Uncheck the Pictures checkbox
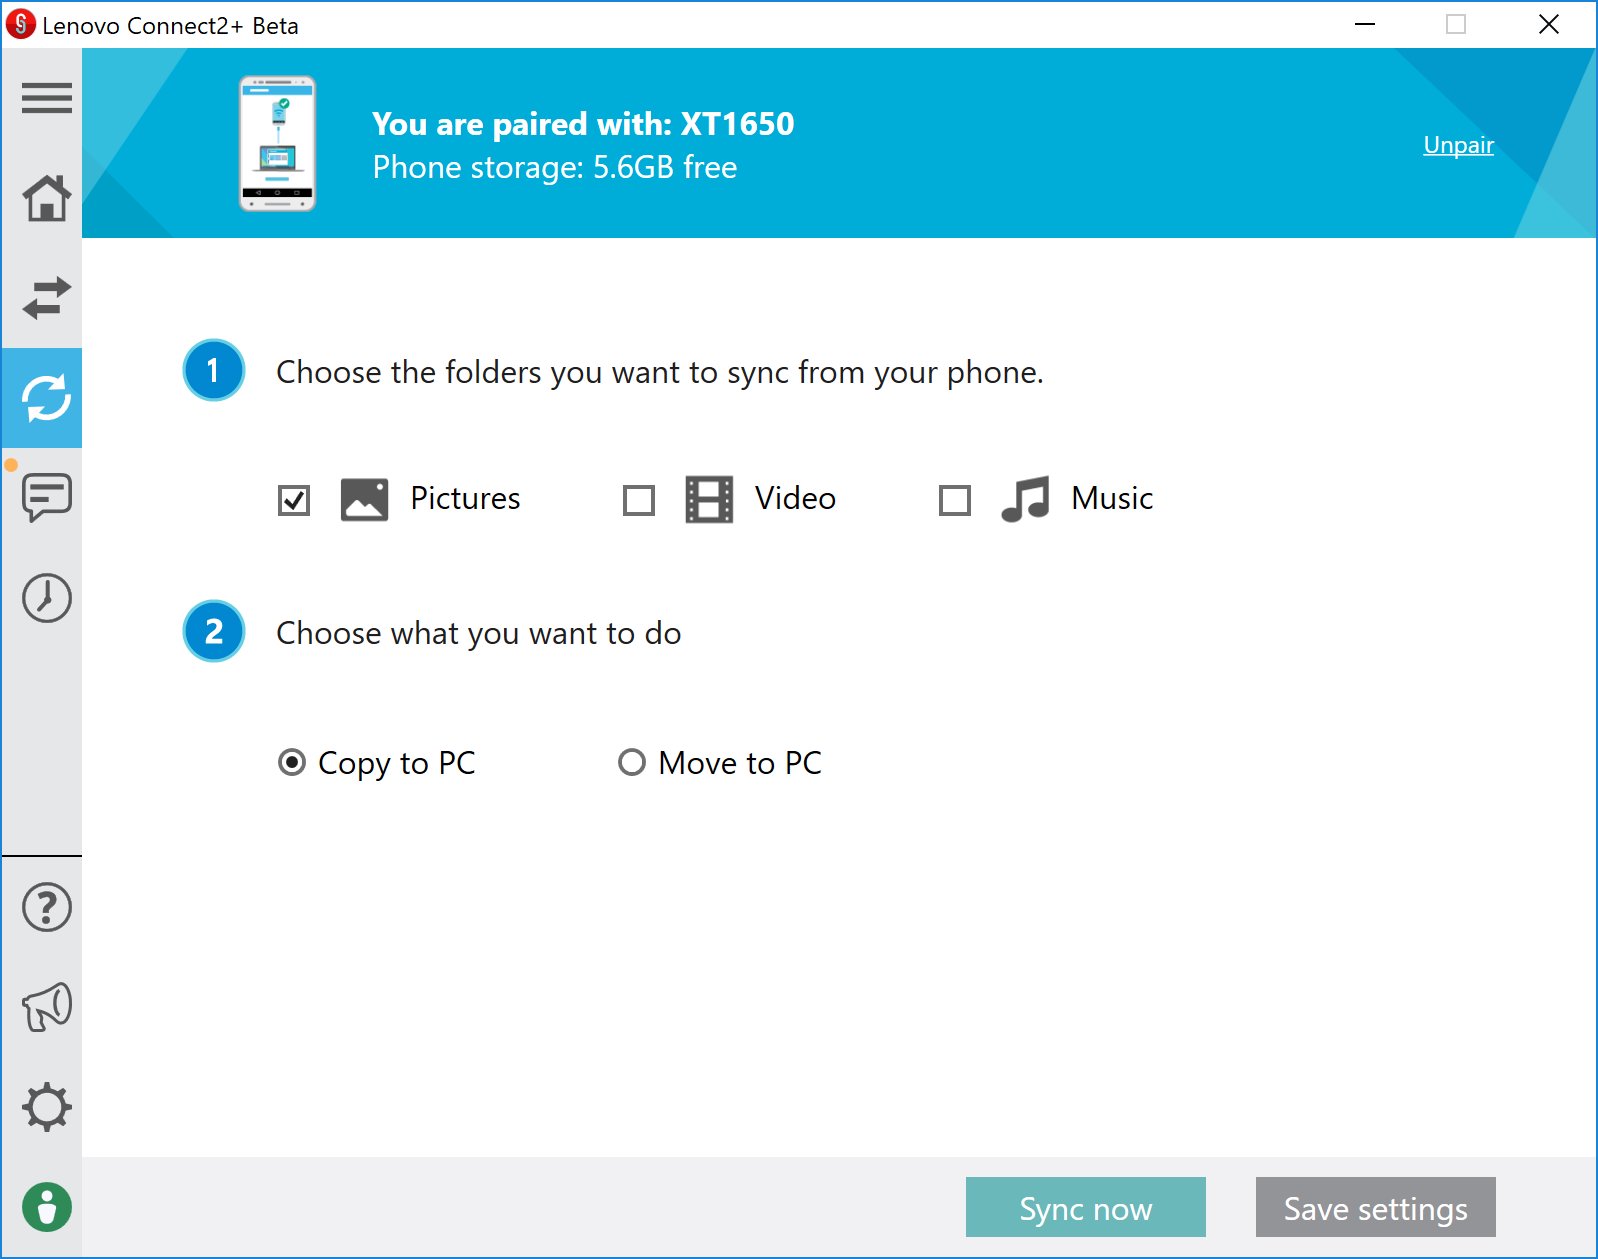Image resolution: width=1598 pixels, height=1259 pixels. 294,500
